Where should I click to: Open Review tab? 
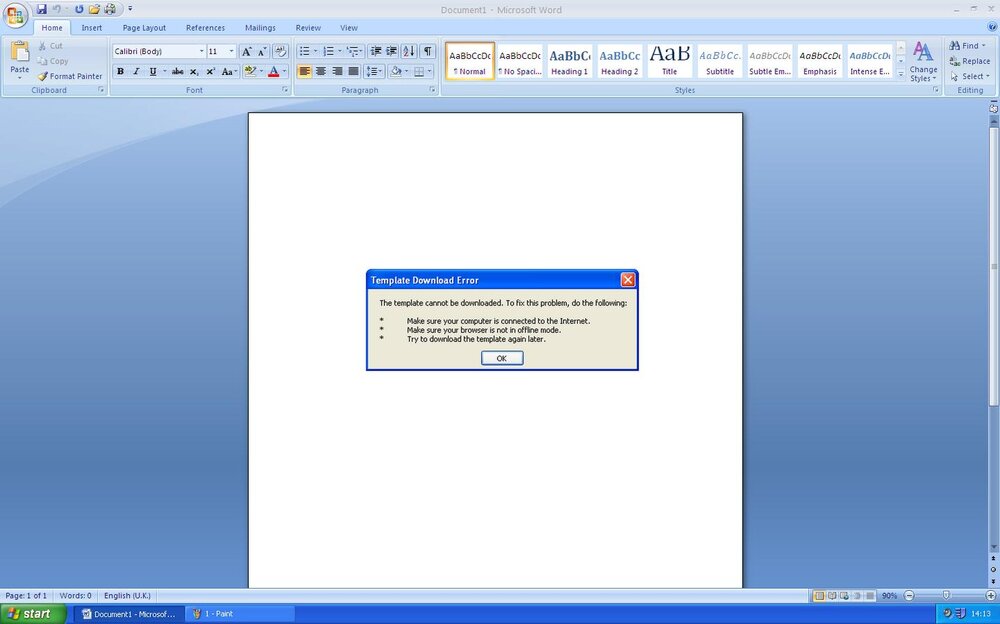[308, 28]
